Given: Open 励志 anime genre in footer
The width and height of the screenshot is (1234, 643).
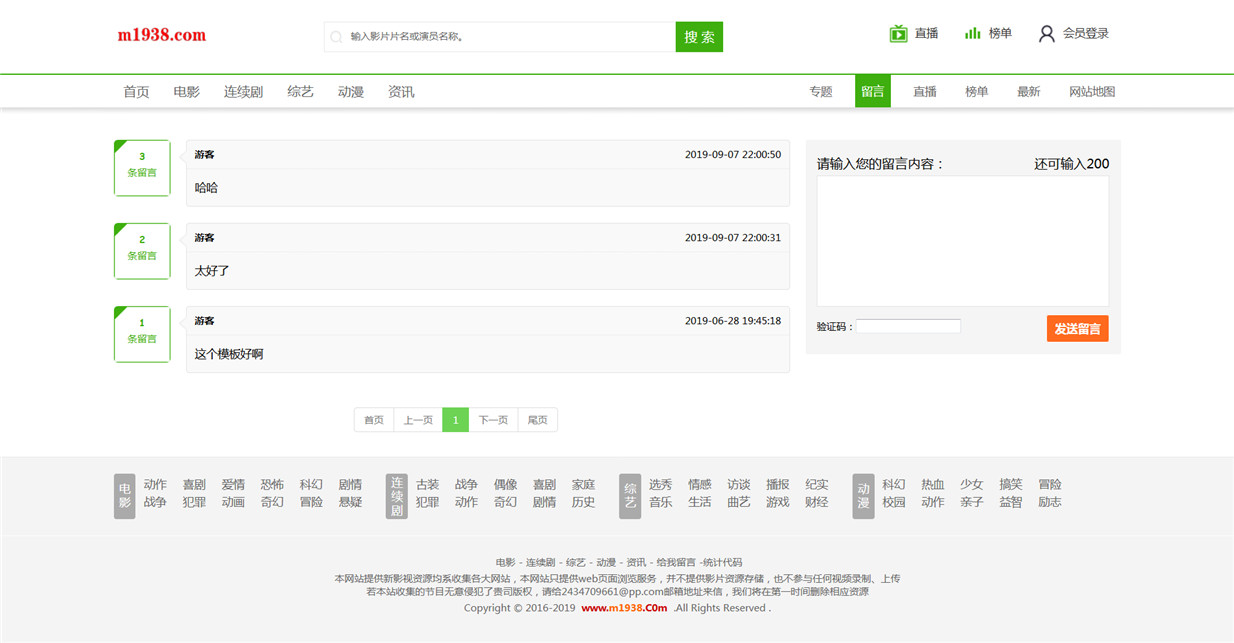Looking at the screenshot, I should click(x=1049, y=502).
